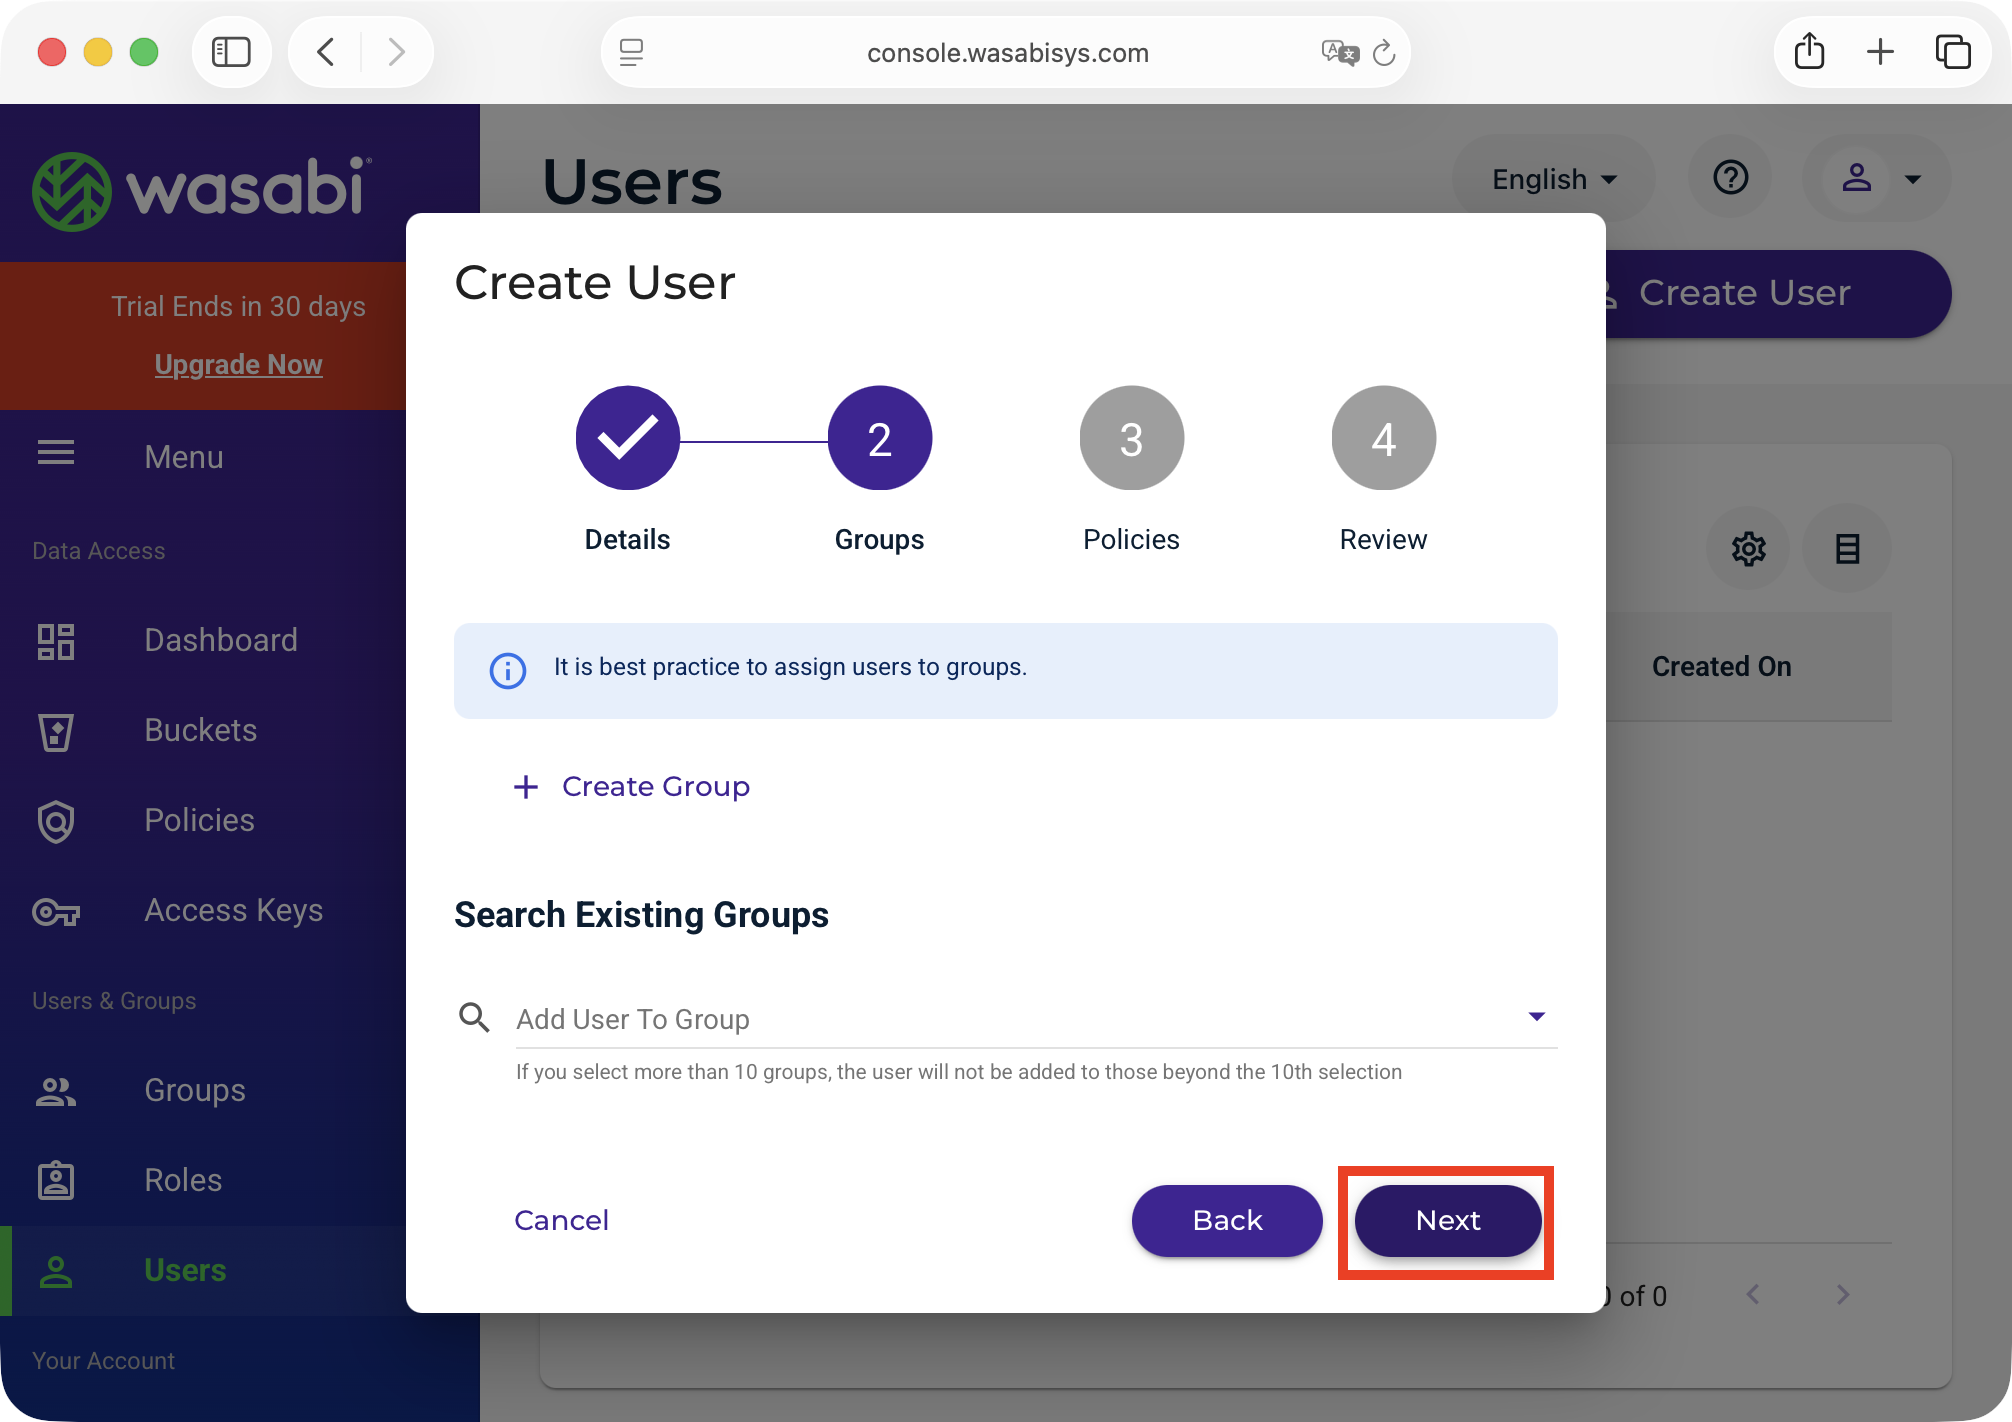Click the table settings gear icon
The width and height of the screenshot is (2012, 1422).
pos(1748,549)
